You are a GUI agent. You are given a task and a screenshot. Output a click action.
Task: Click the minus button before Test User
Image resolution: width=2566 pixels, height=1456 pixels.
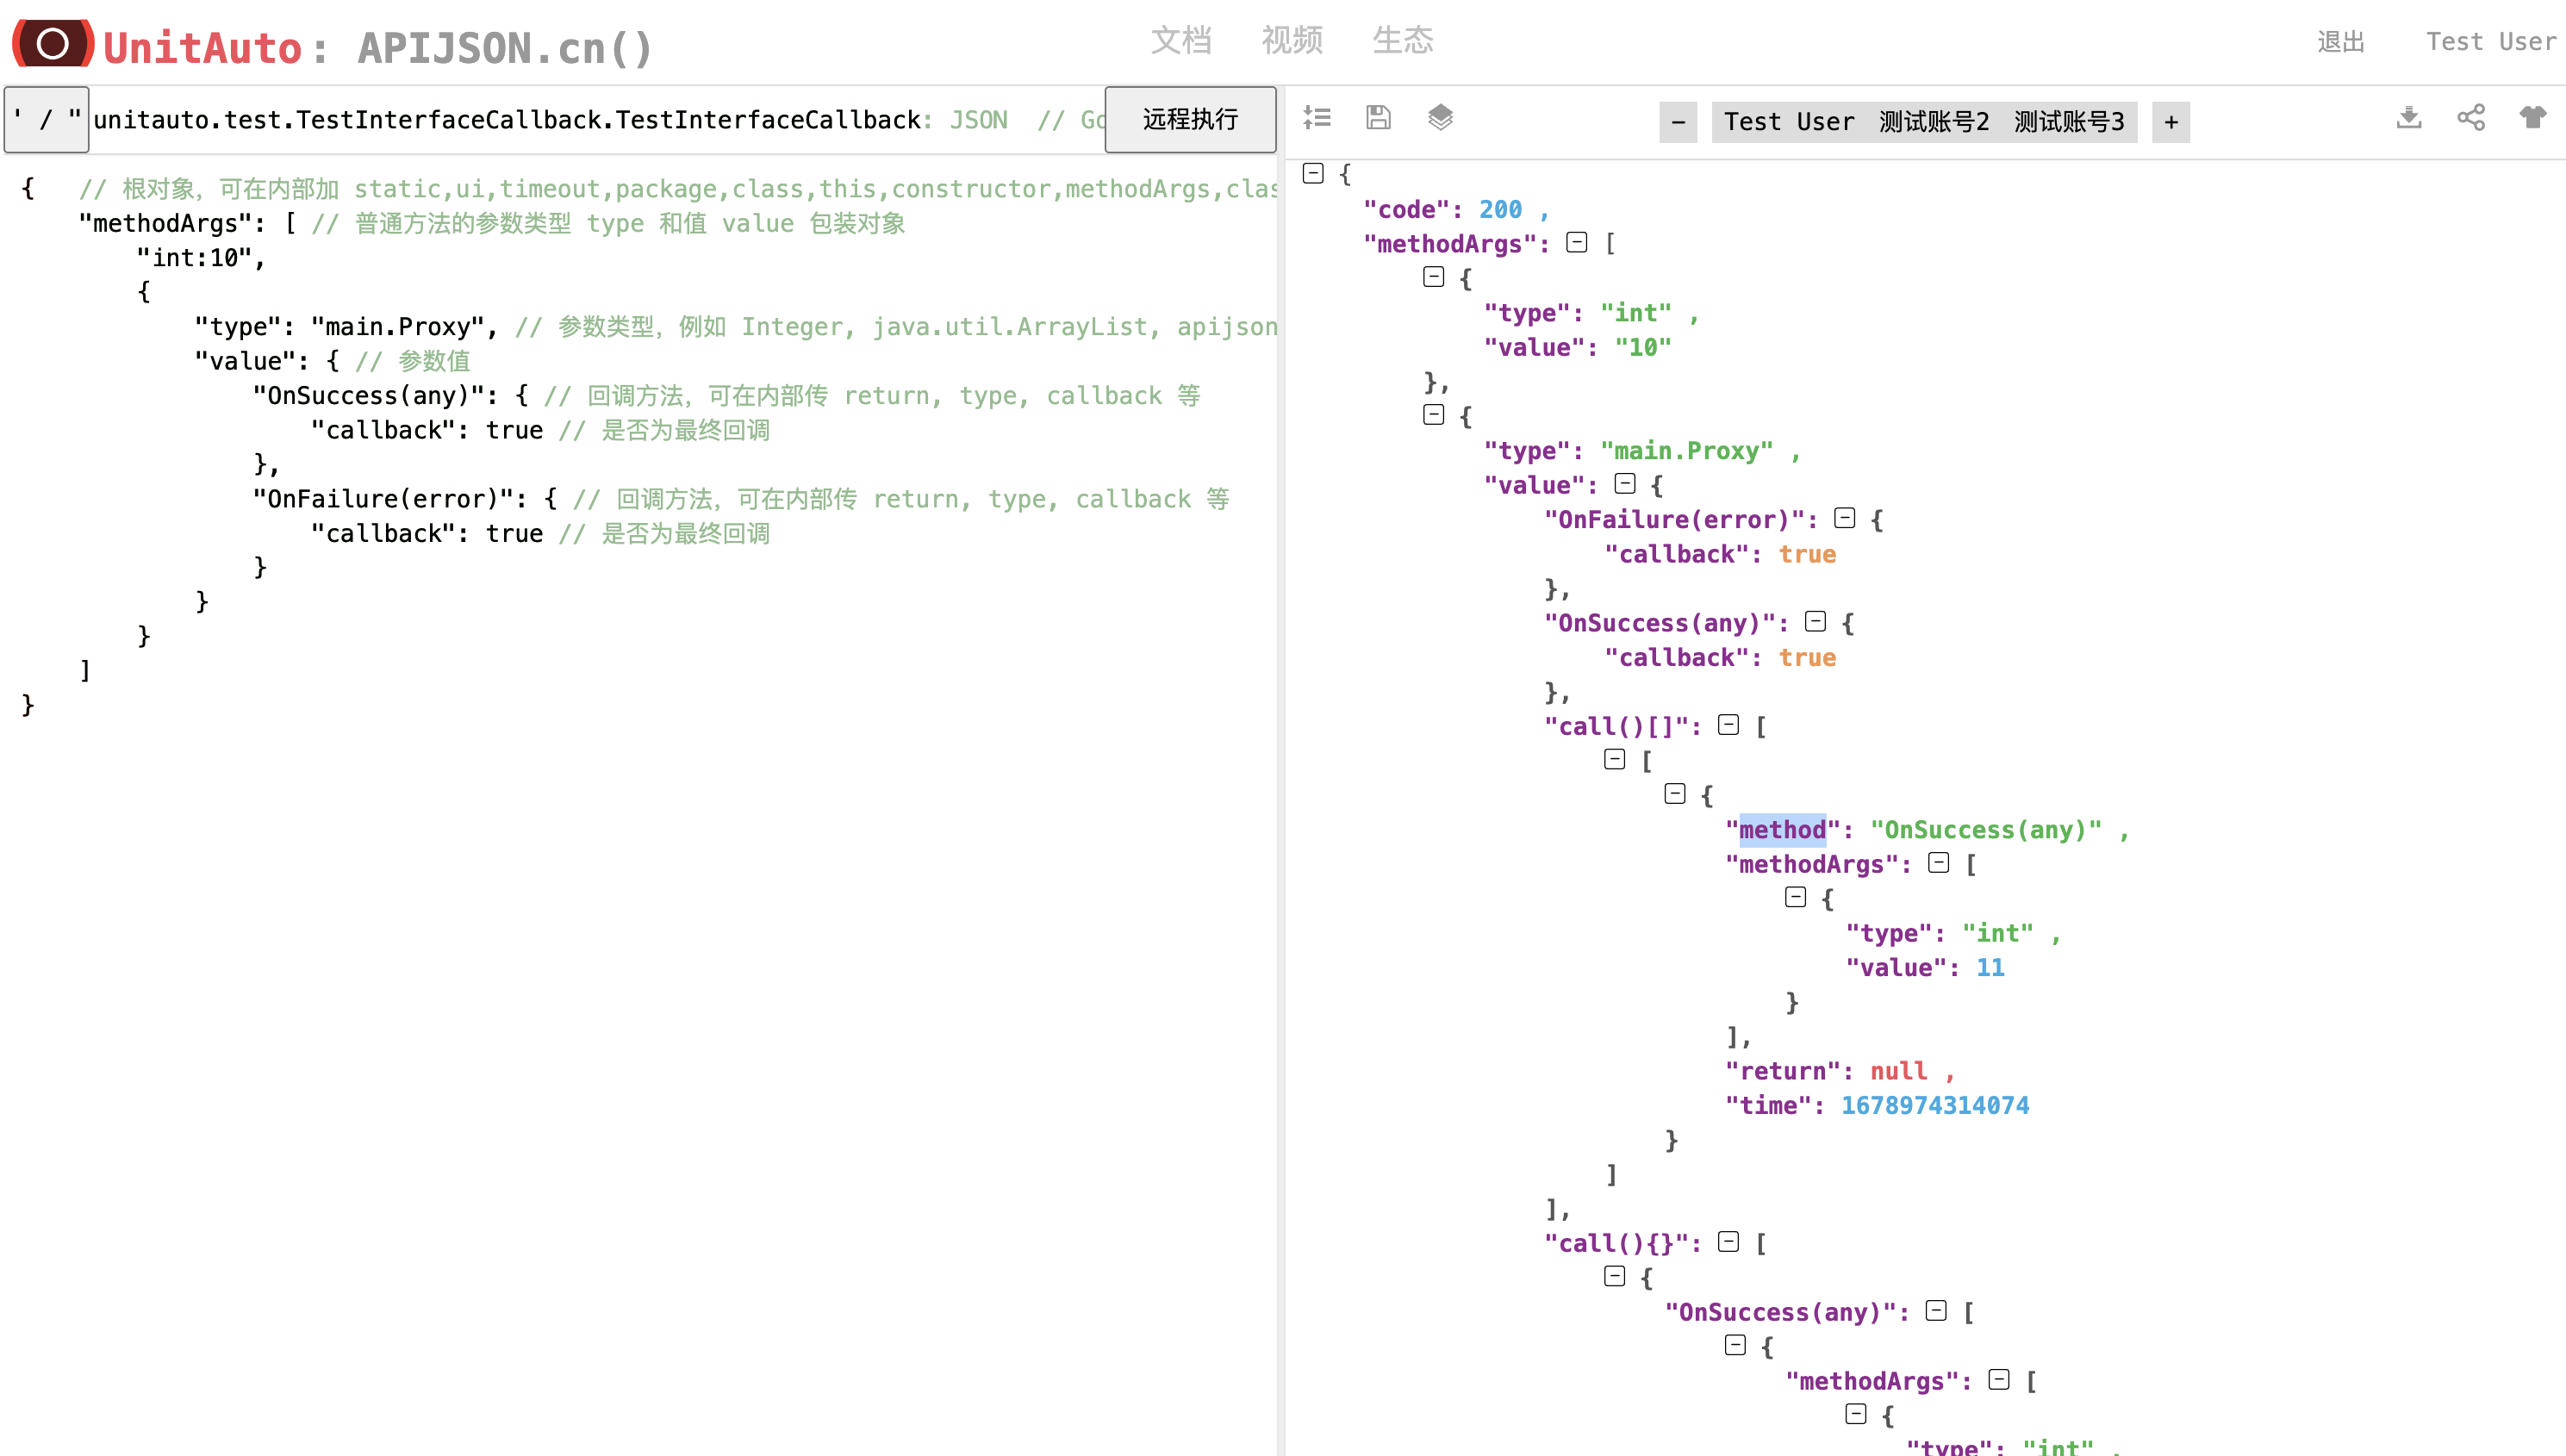tap(1678, 122)
